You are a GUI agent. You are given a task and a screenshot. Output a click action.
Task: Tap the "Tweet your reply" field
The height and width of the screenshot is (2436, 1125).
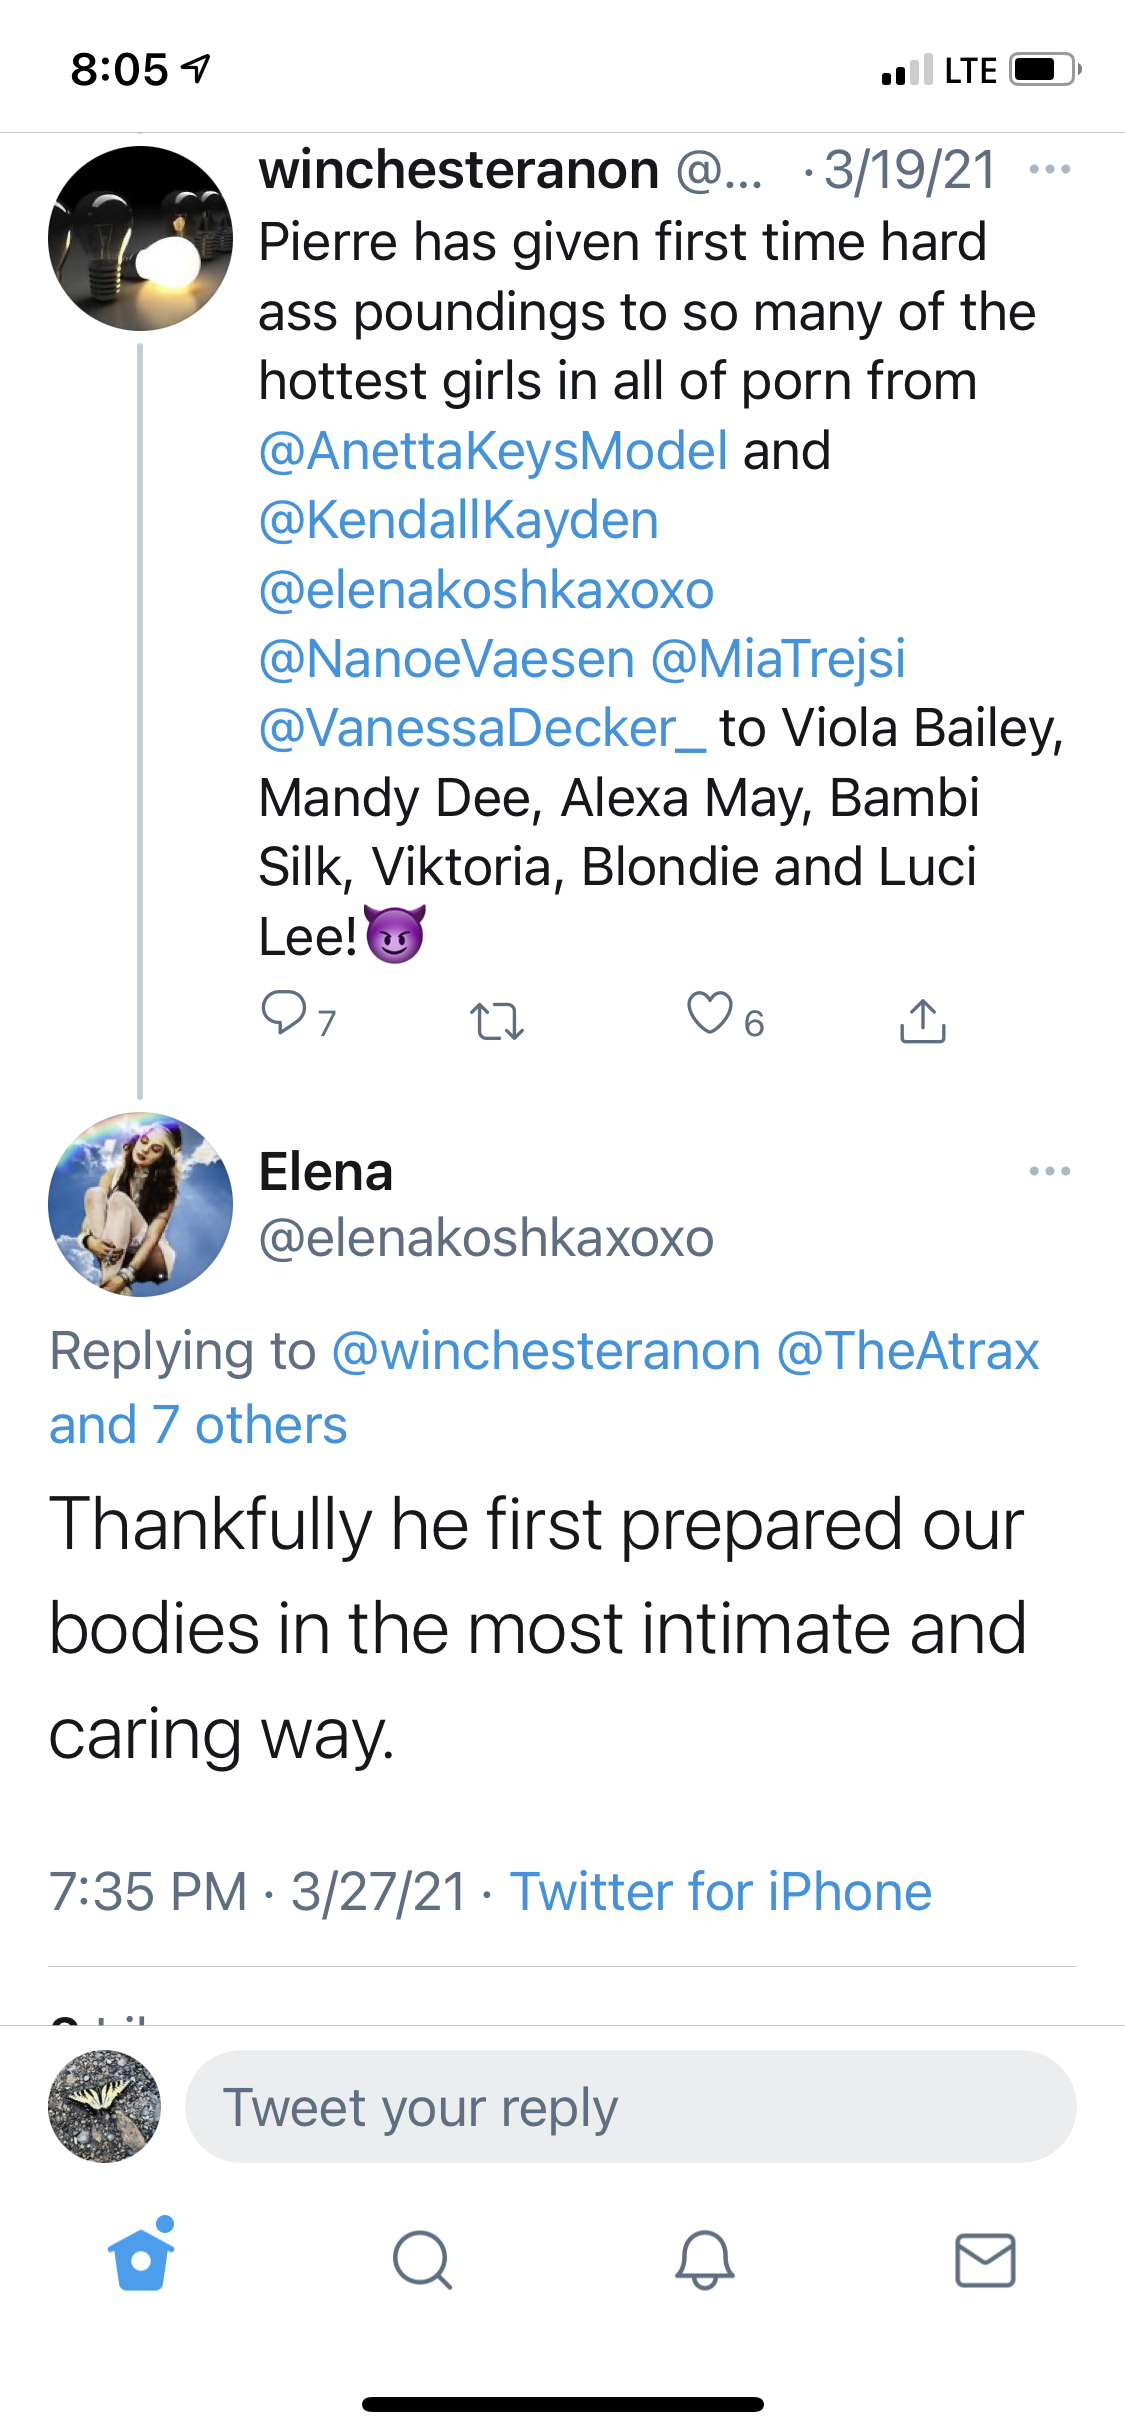630,2107
